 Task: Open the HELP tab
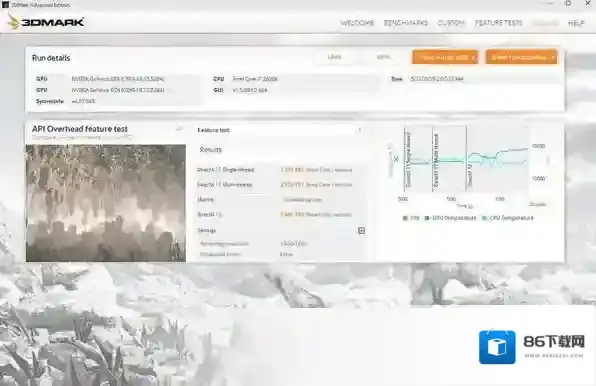576,23
